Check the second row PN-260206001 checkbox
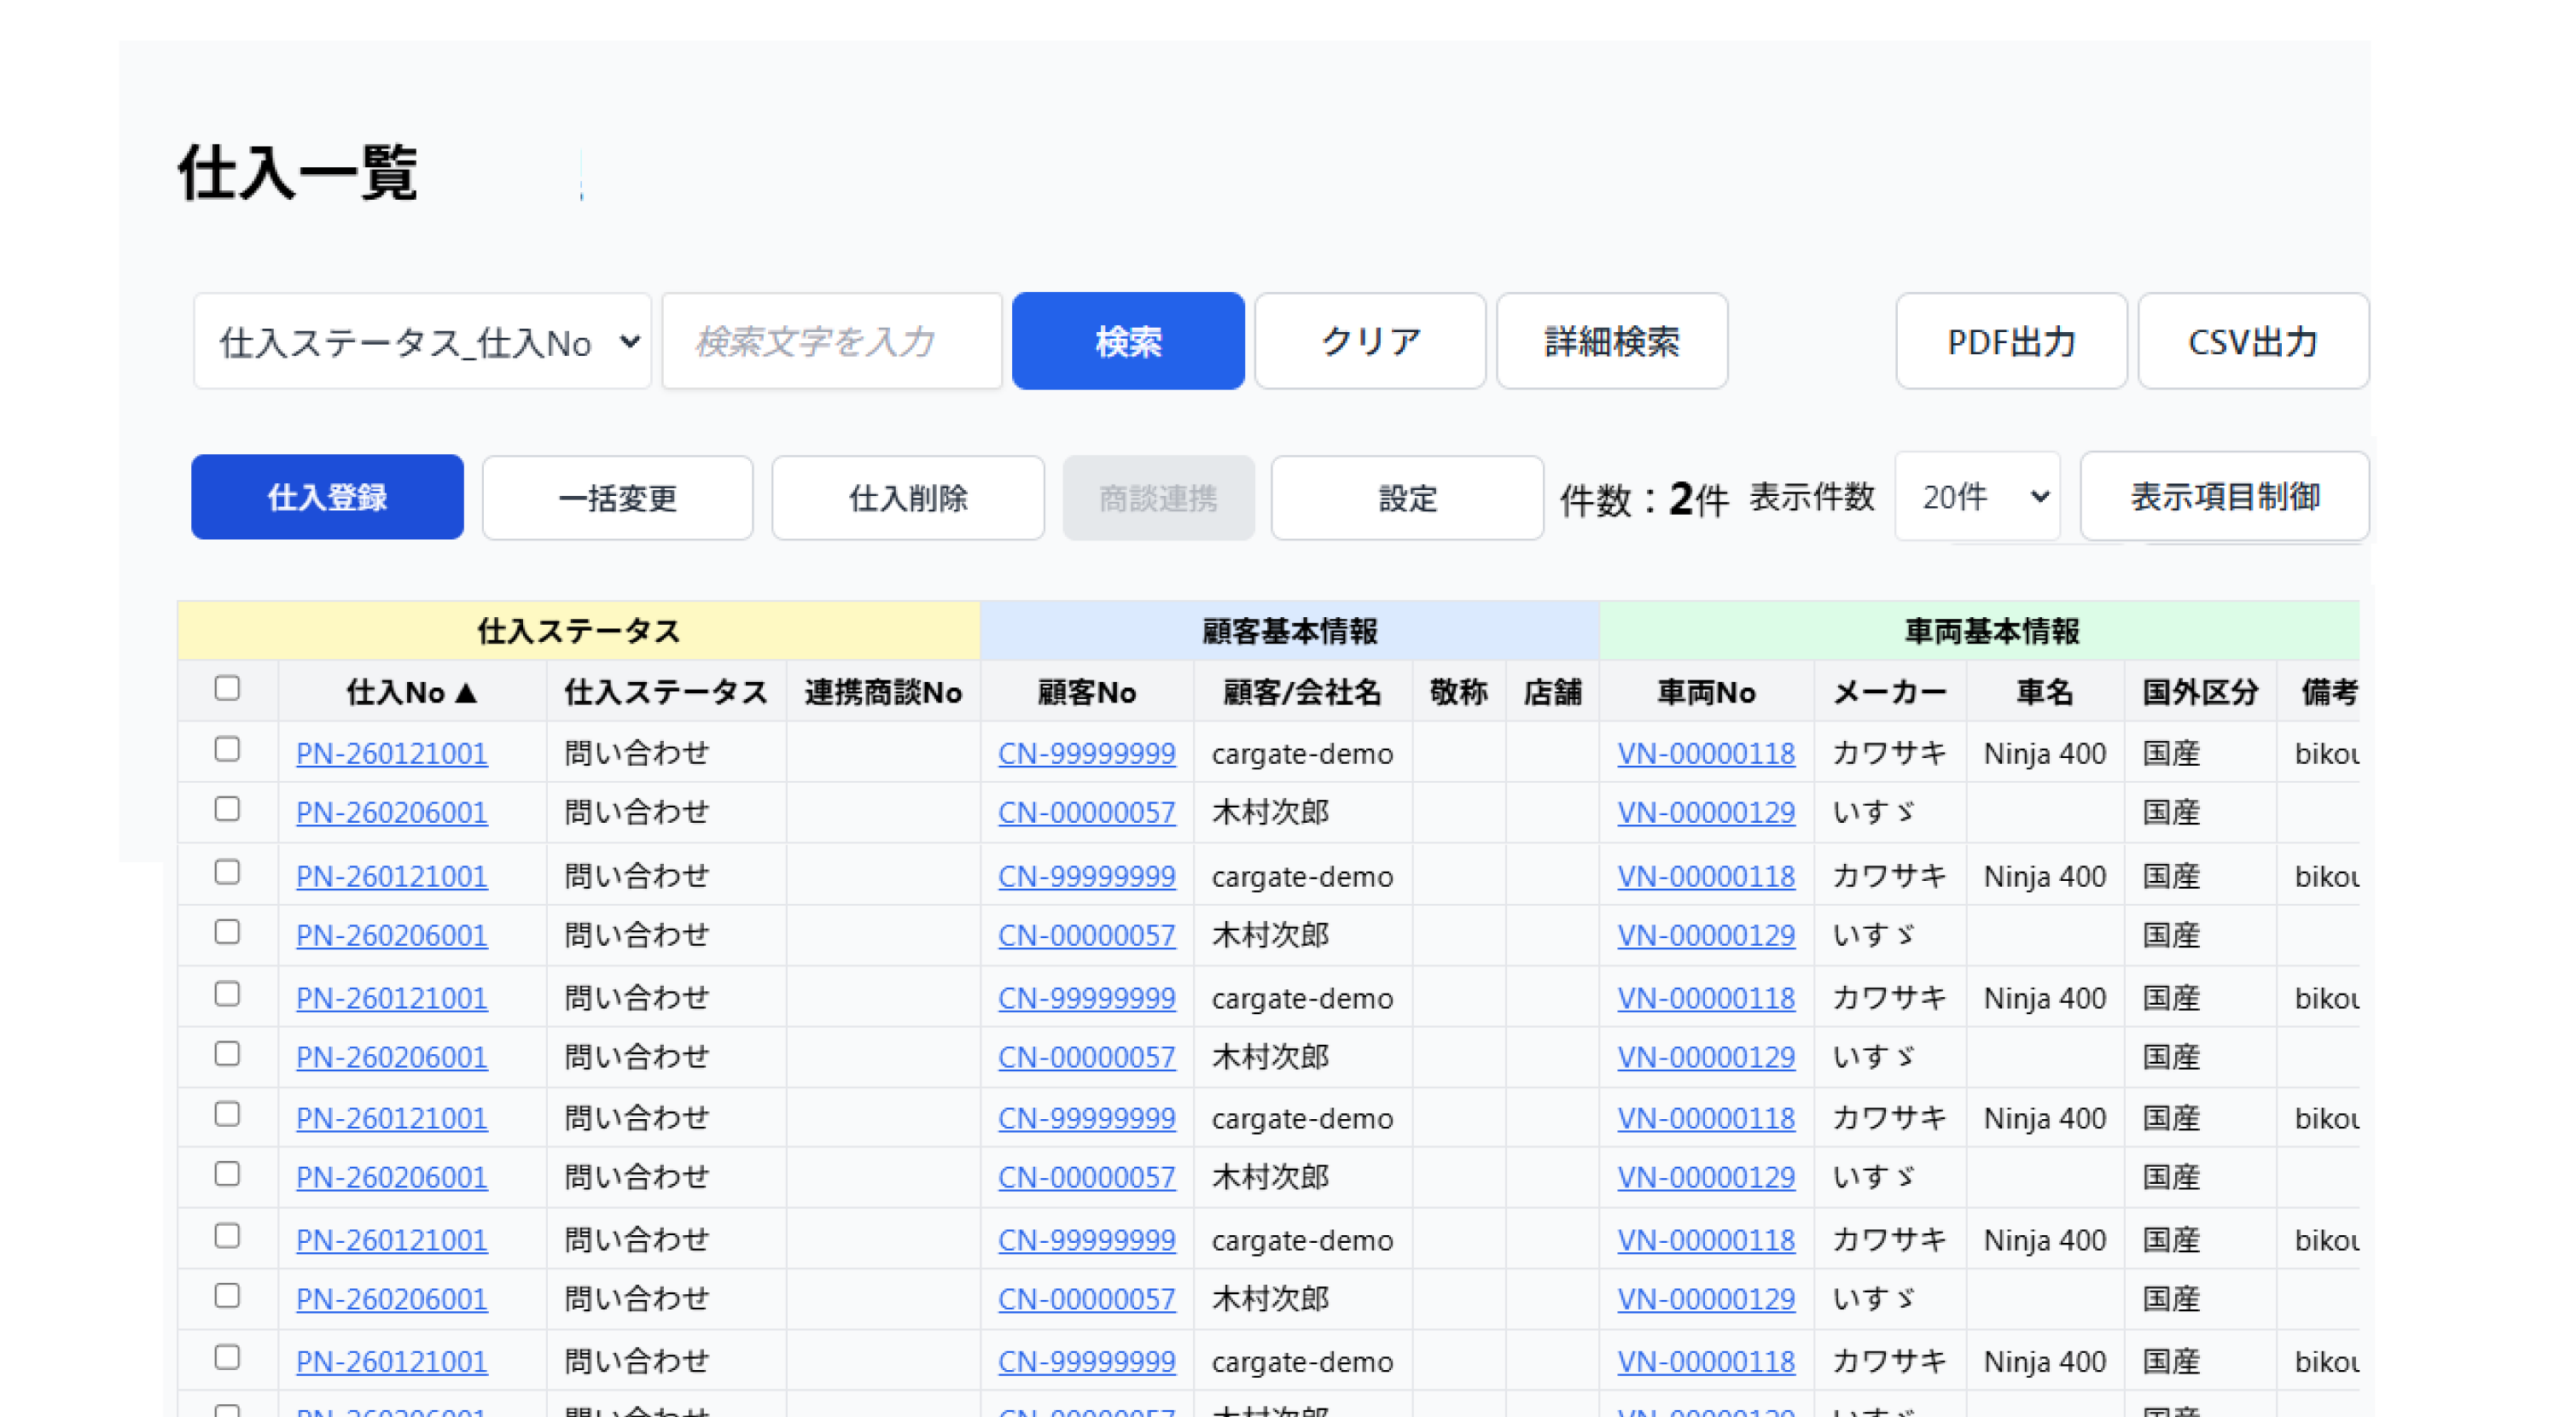Image resolution: width=2560 pixels, height=1417 pixels. tap(227, 809)
